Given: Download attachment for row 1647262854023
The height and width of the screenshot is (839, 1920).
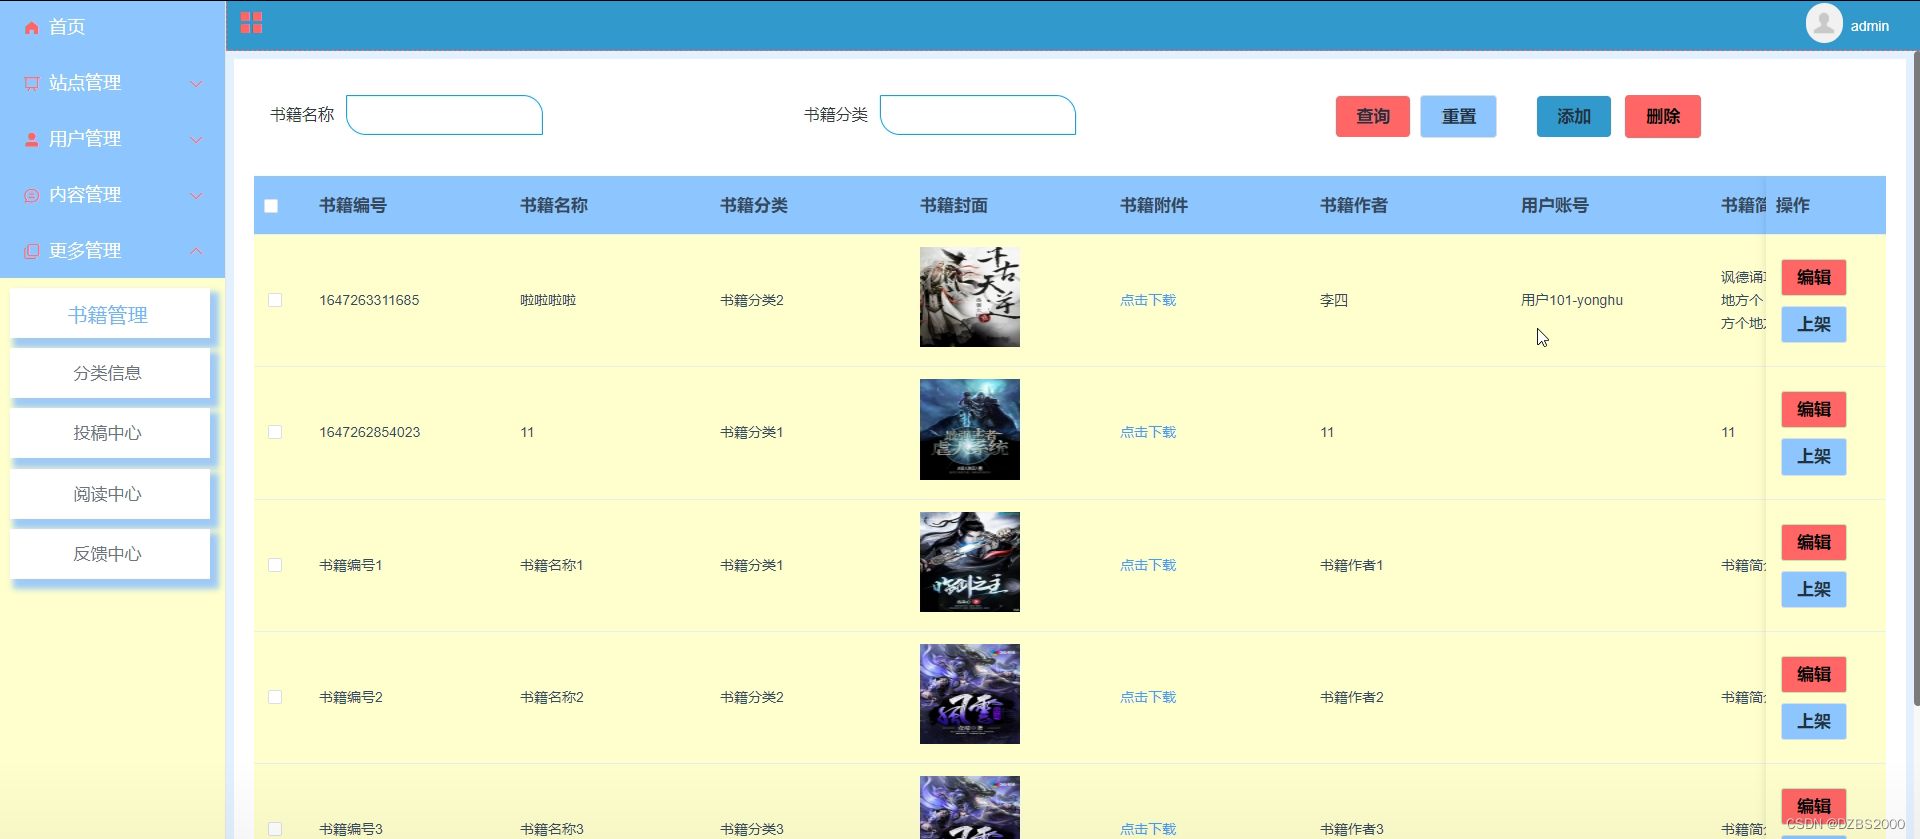Looking at the screenshot, I should coord(1148,432).
